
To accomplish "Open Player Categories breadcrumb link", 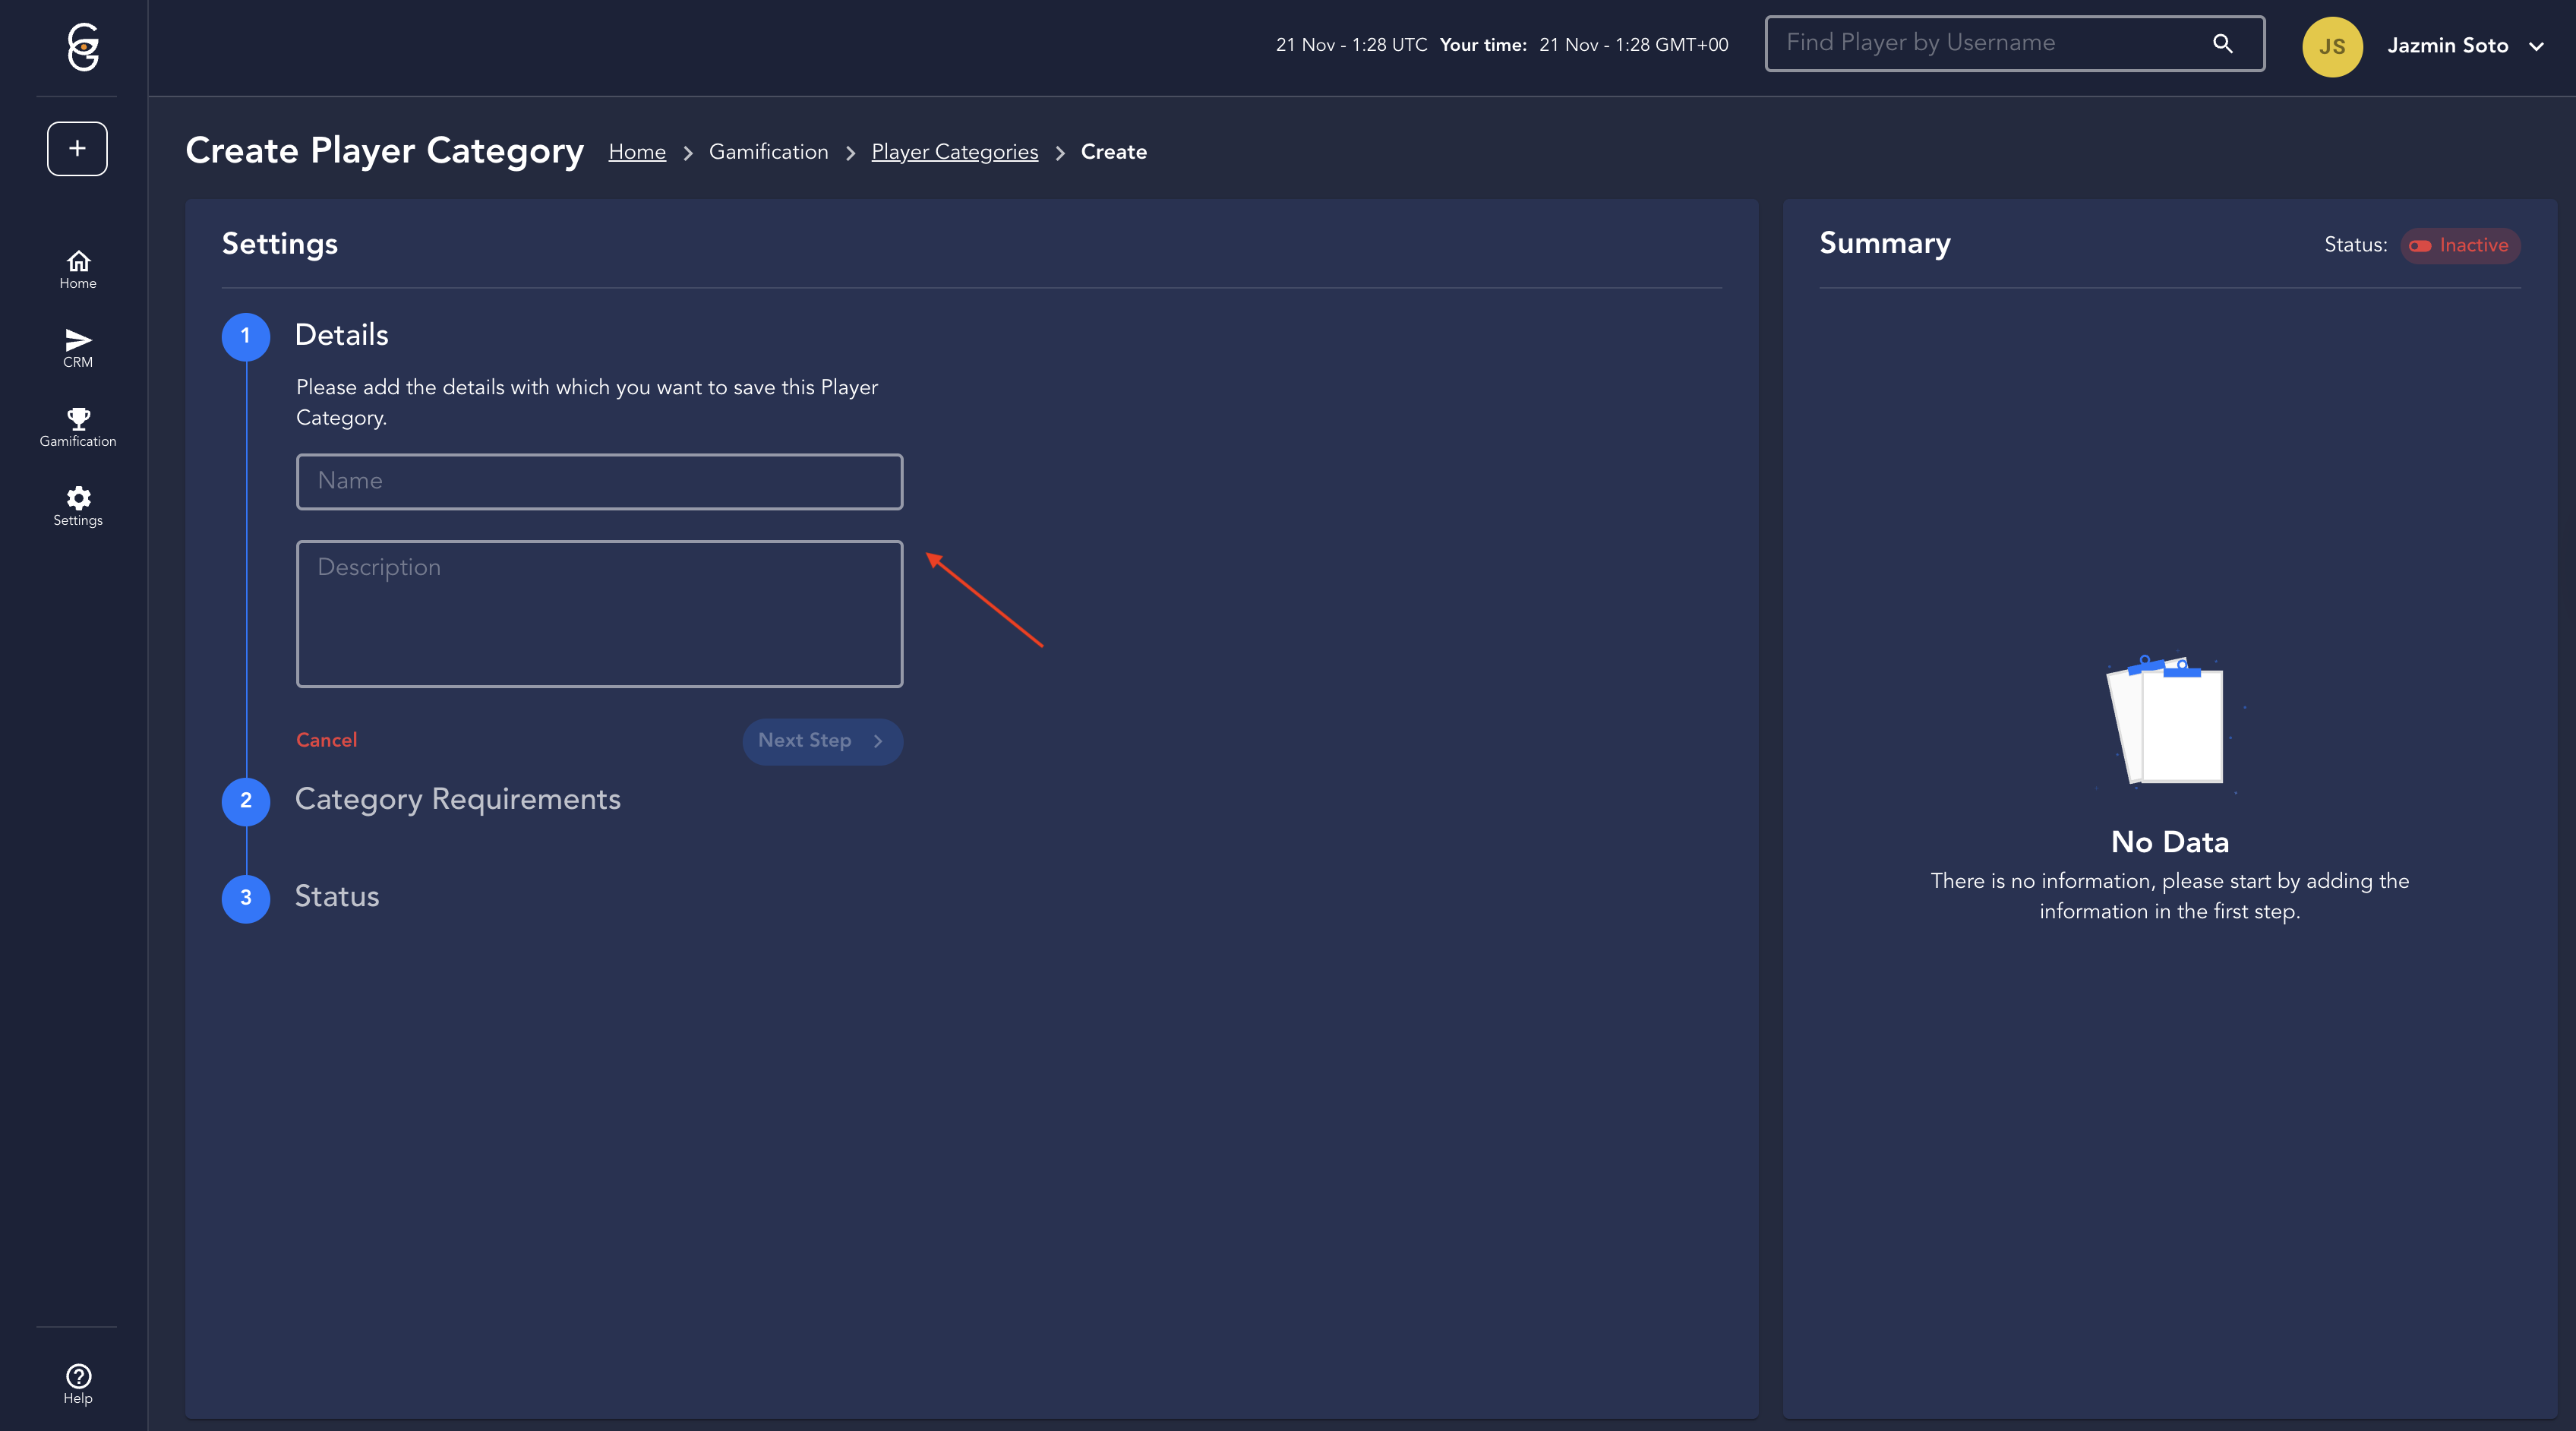I will pyautogui.click(x=954, y=152).
